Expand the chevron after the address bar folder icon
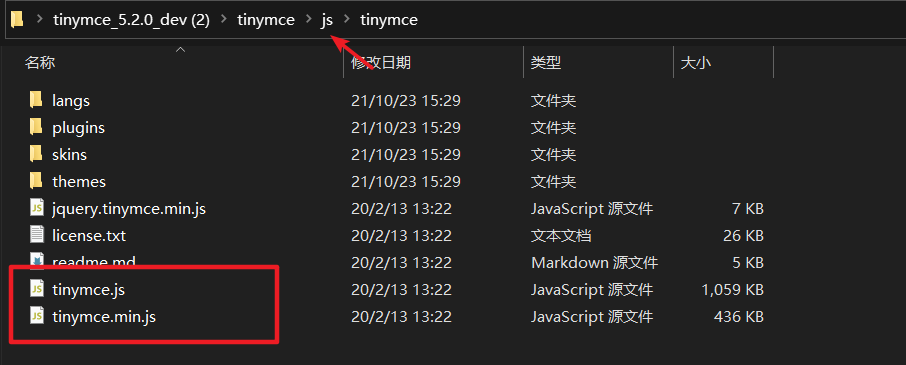Viewport: 906px width, 365px height. (x=40, y=20)
